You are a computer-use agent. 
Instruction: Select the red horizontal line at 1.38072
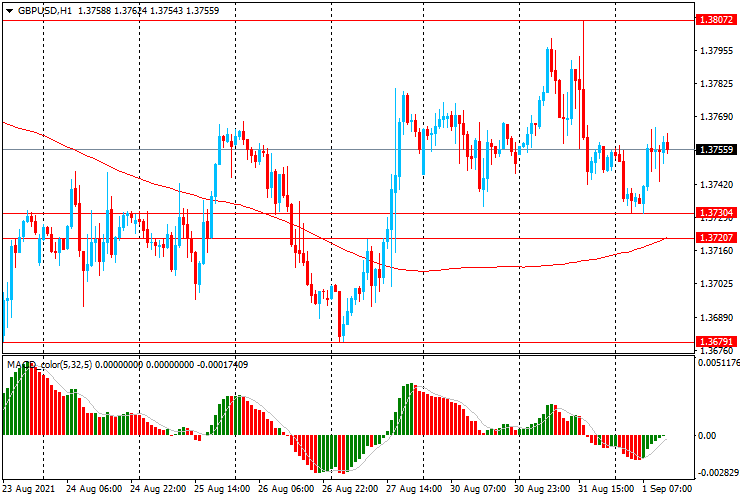pos(348,20)
